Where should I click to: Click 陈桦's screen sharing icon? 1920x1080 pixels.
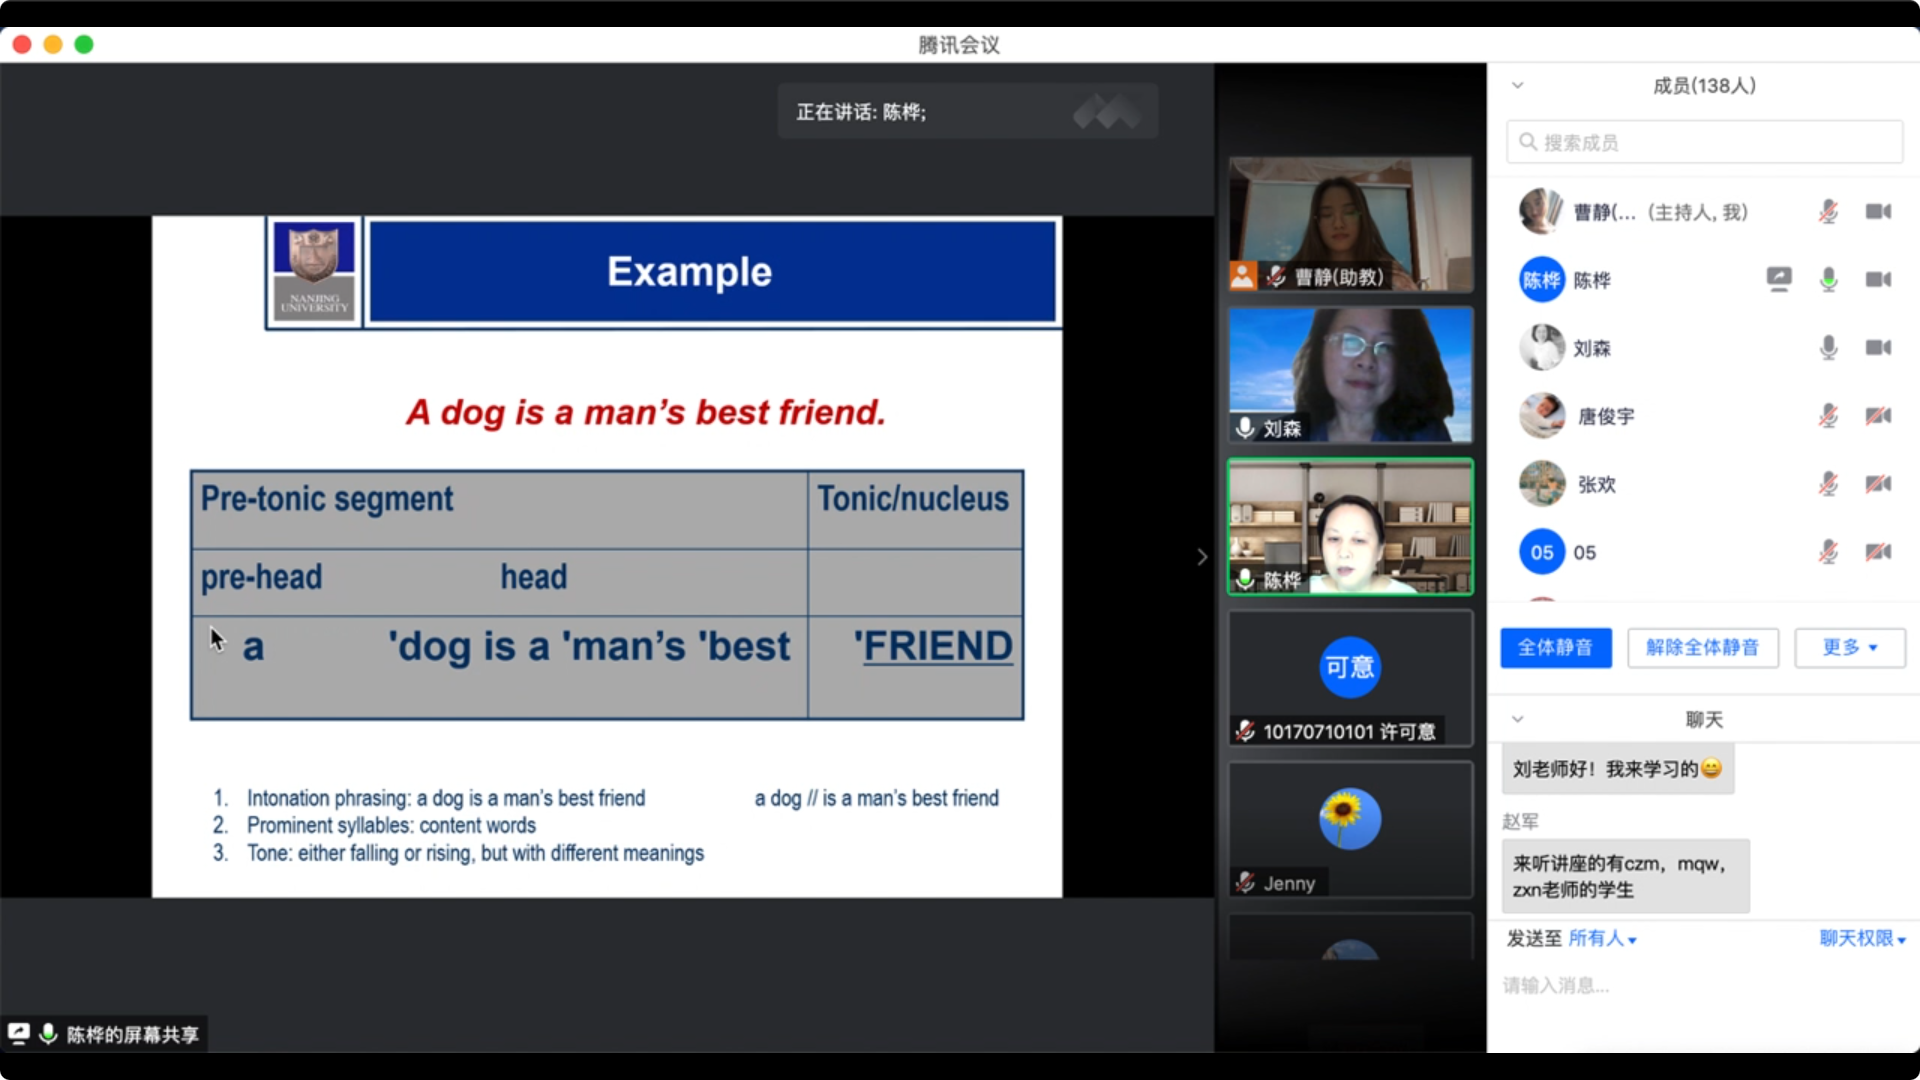pyautogui.click(x=1778, y=279)
